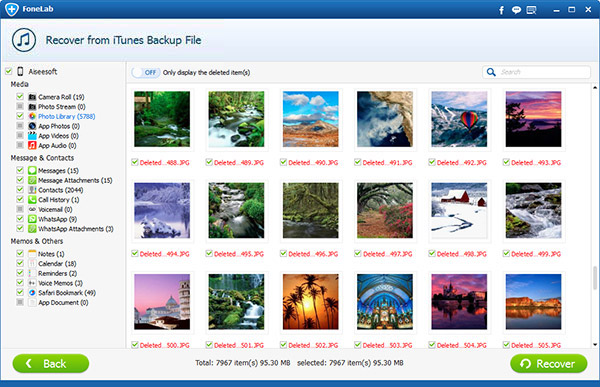Uncheck the Aiseesoft device checkbox
Screen dimensions: 600x387
[9, 71]
